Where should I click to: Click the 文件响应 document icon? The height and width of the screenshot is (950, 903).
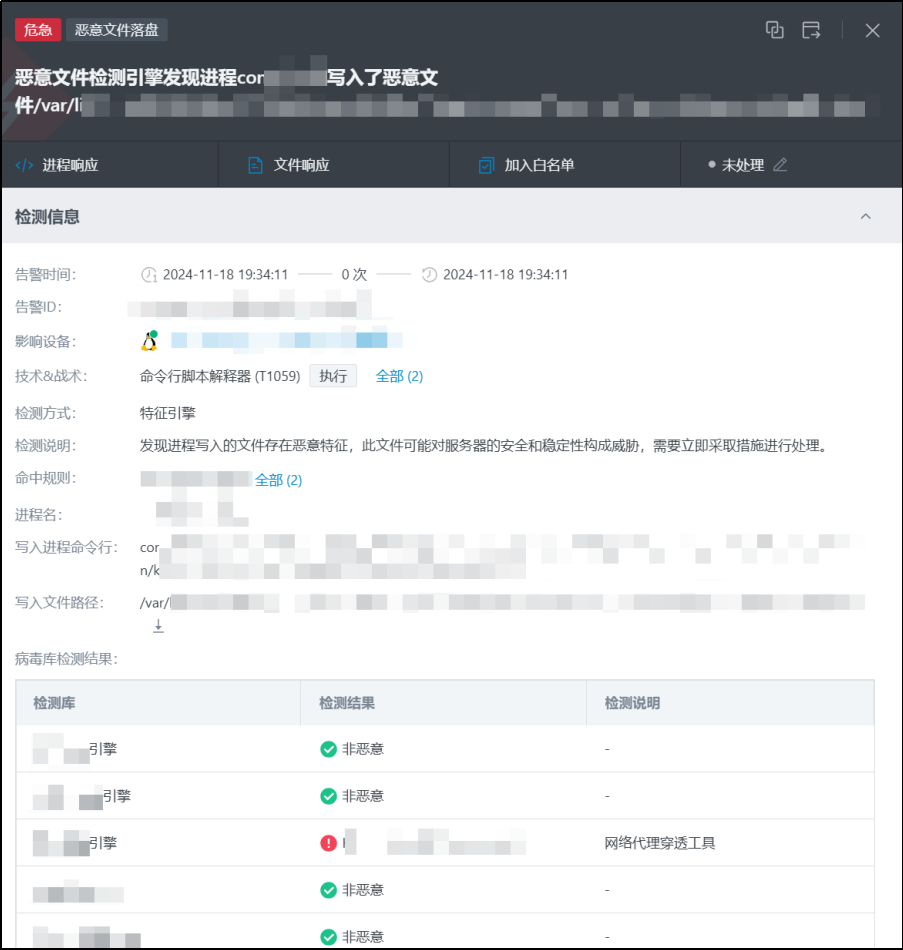(255, 165)
